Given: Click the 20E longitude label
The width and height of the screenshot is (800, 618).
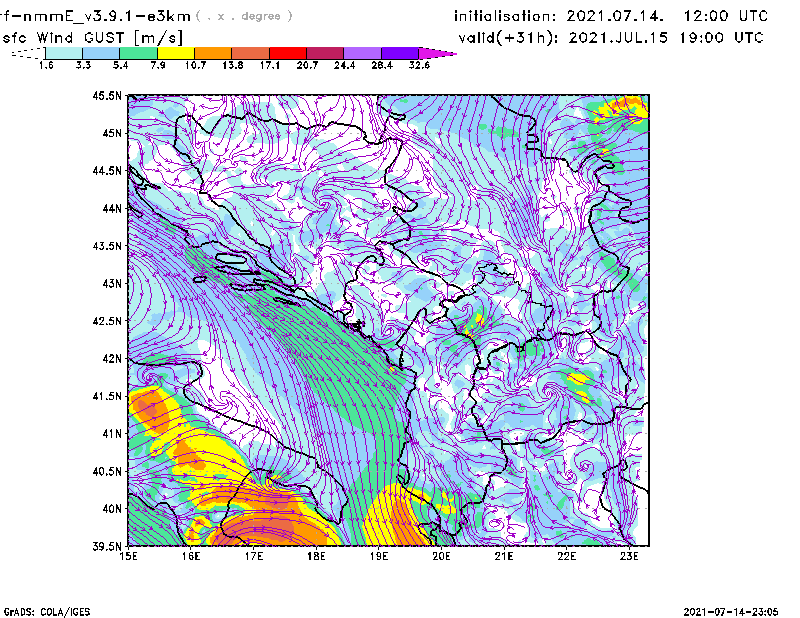Looking at the screenshot, I should 441,556.
